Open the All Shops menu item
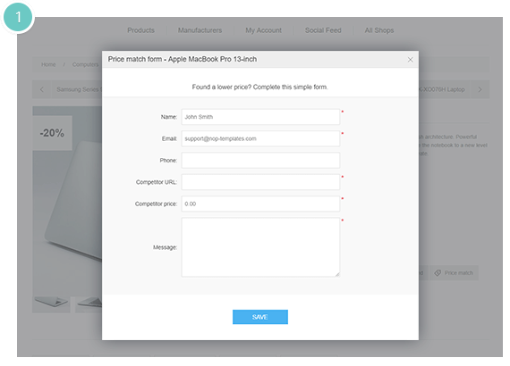The image size is (510, 366). click(379, 30)
